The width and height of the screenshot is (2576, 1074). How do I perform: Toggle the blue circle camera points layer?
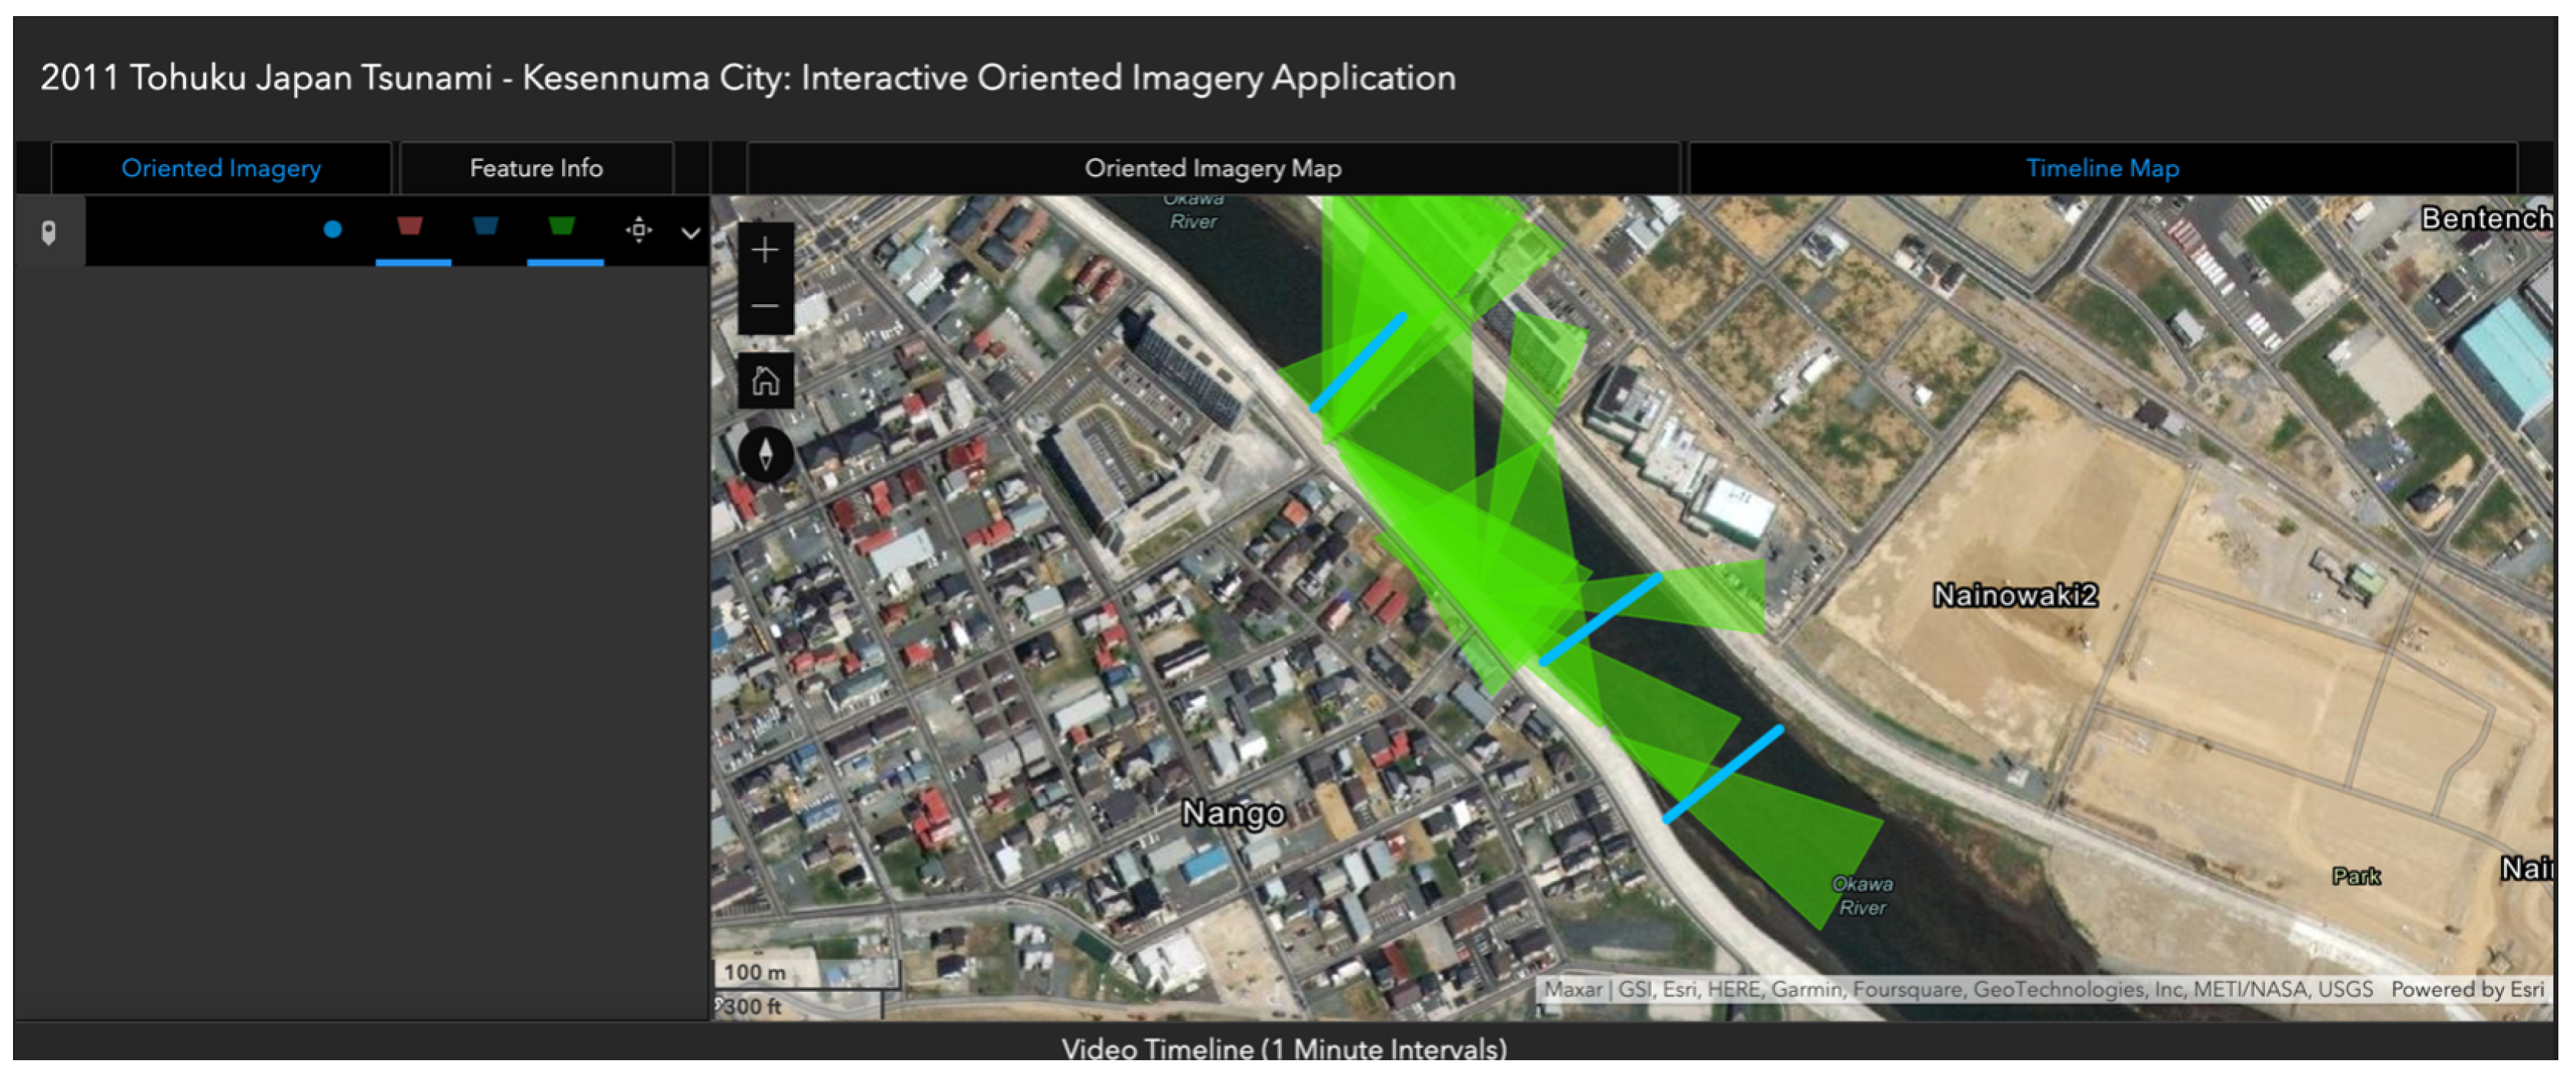pyautogui.click(x=333, y=229)
